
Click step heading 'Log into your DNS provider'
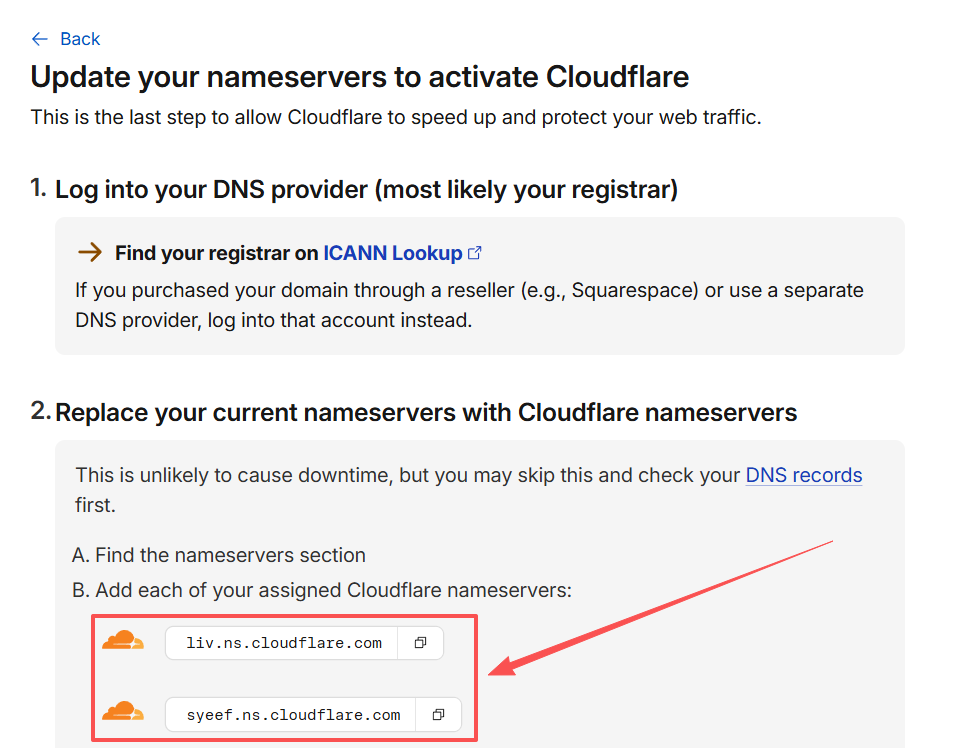tap(366, 189)
